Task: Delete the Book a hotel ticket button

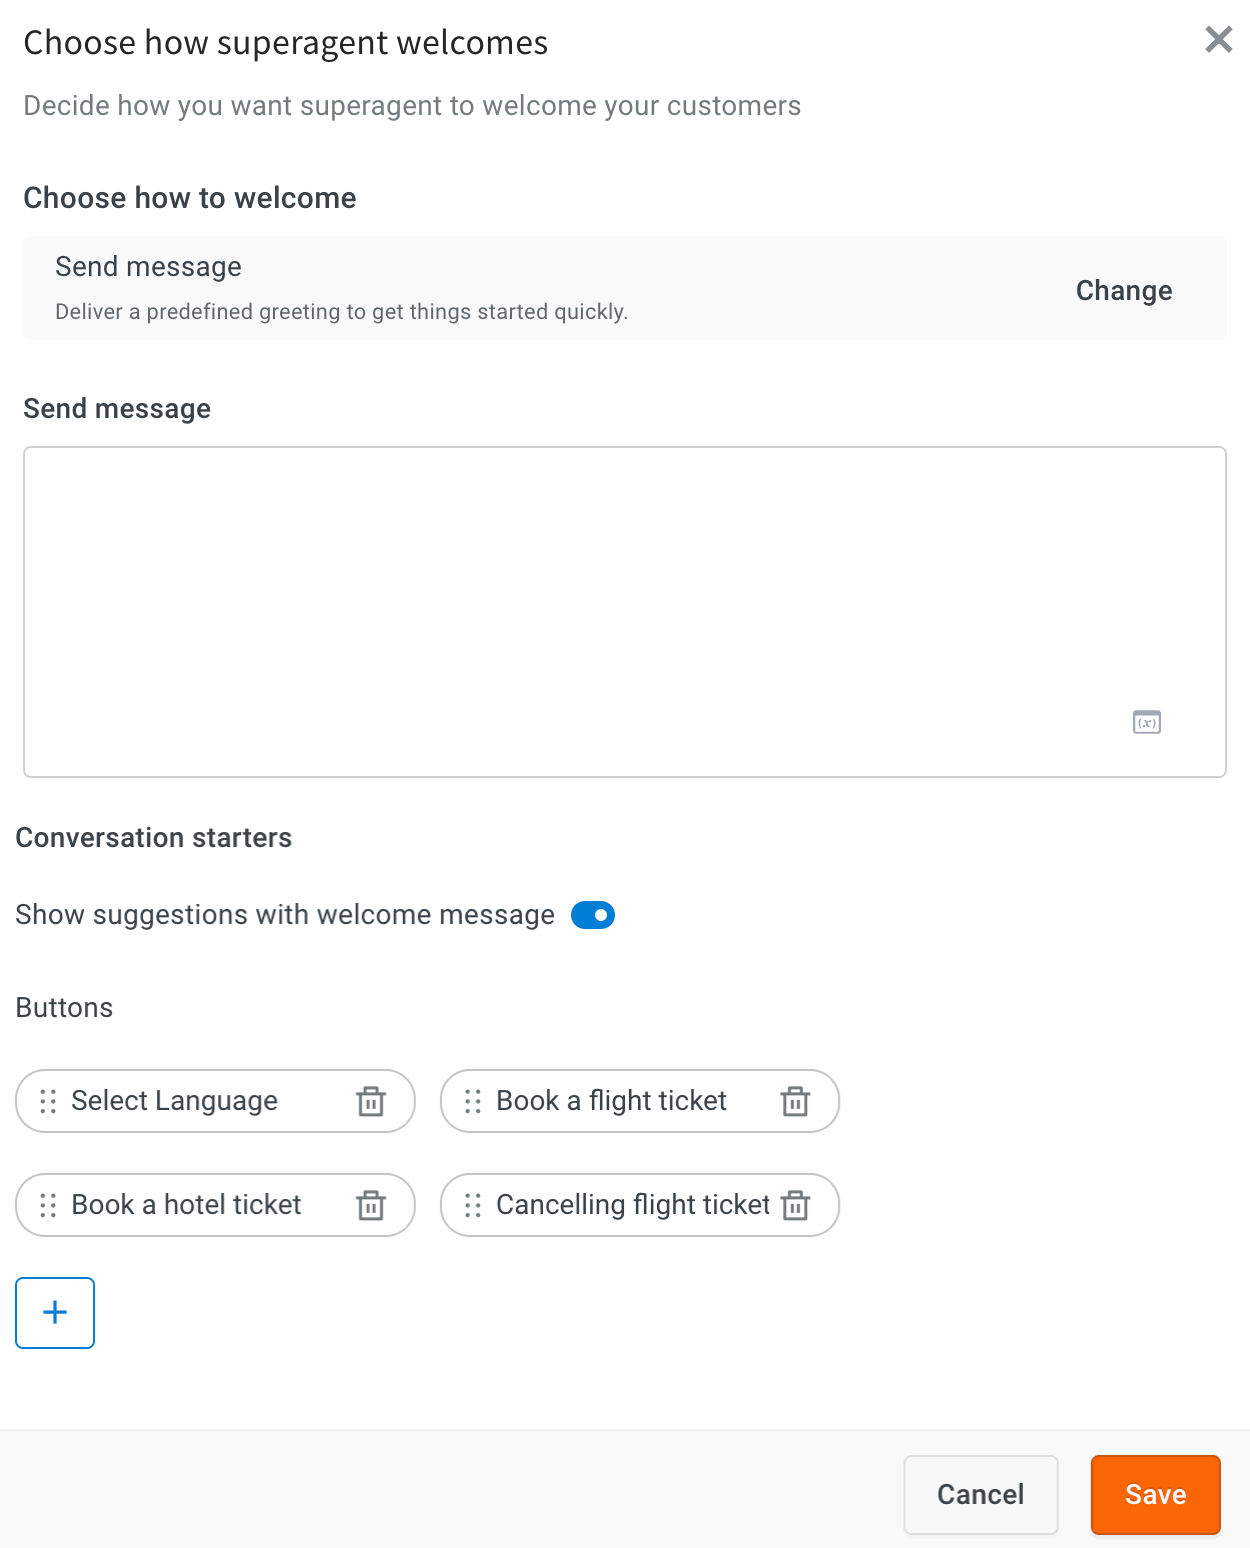Action: pos(371,1205)
